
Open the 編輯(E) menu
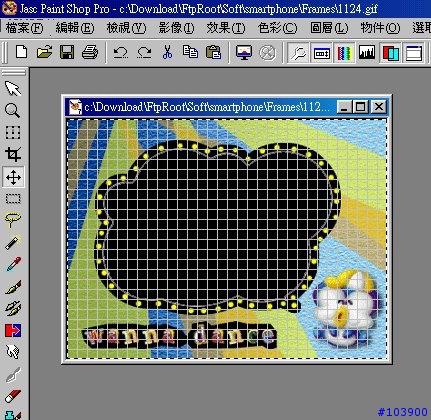pos(75,28)
